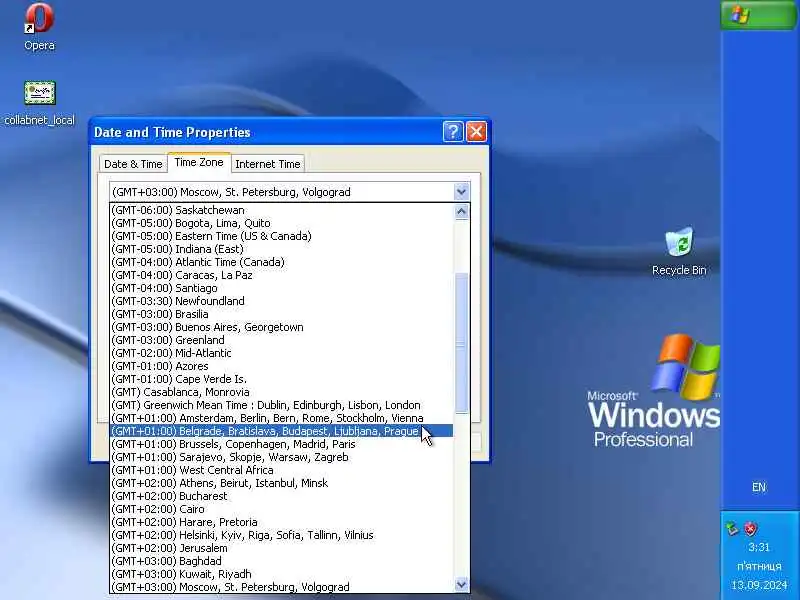The height and width of the screenshot is (600, 800).
Task: Select Brussels, Copenhagen, Madrid, Paris
Action: [282, 444]
